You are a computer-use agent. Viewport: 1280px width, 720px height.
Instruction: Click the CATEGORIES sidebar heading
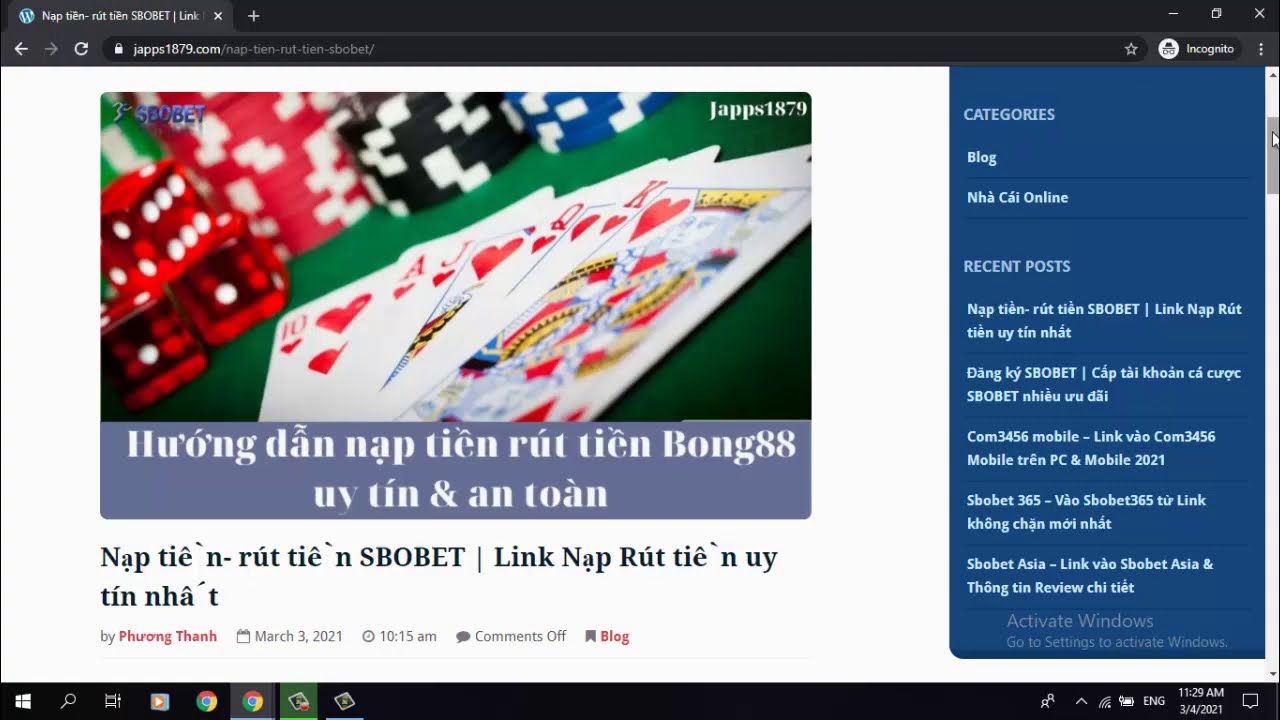coord(1009,114)
